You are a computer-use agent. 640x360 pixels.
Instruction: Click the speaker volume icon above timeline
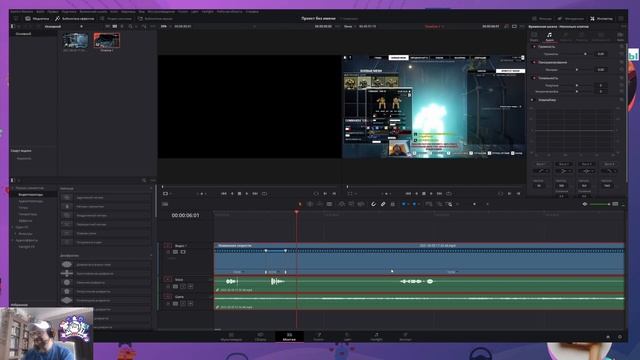[x=585, y=204]
